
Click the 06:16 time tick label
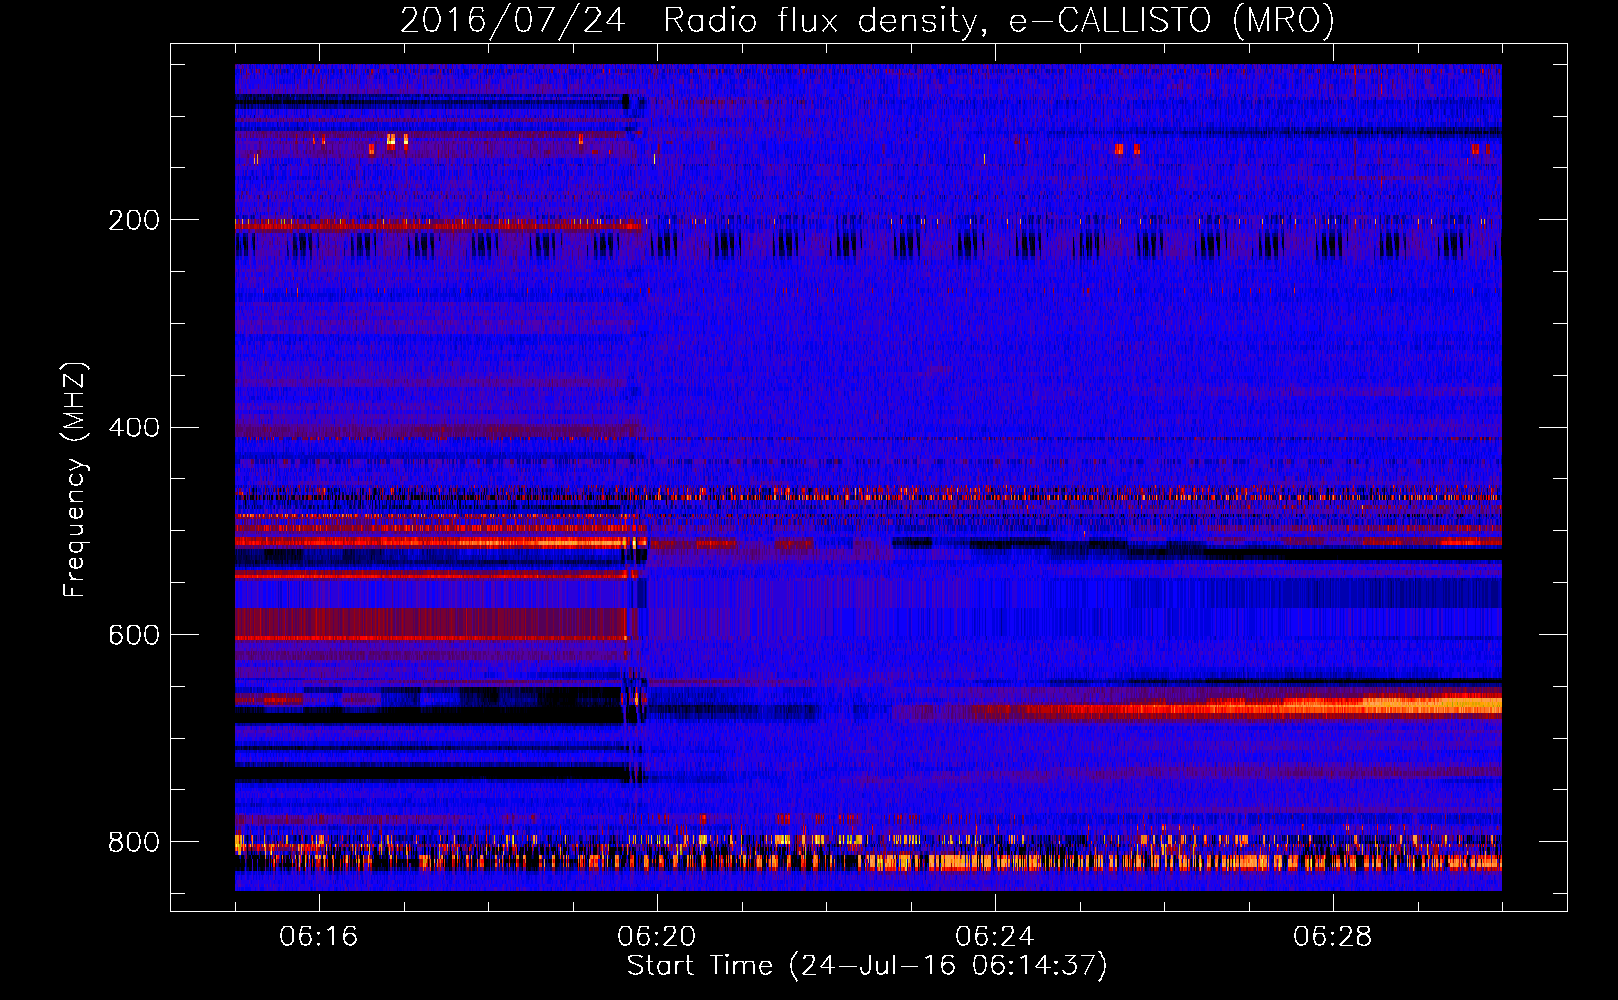point(318,937)
